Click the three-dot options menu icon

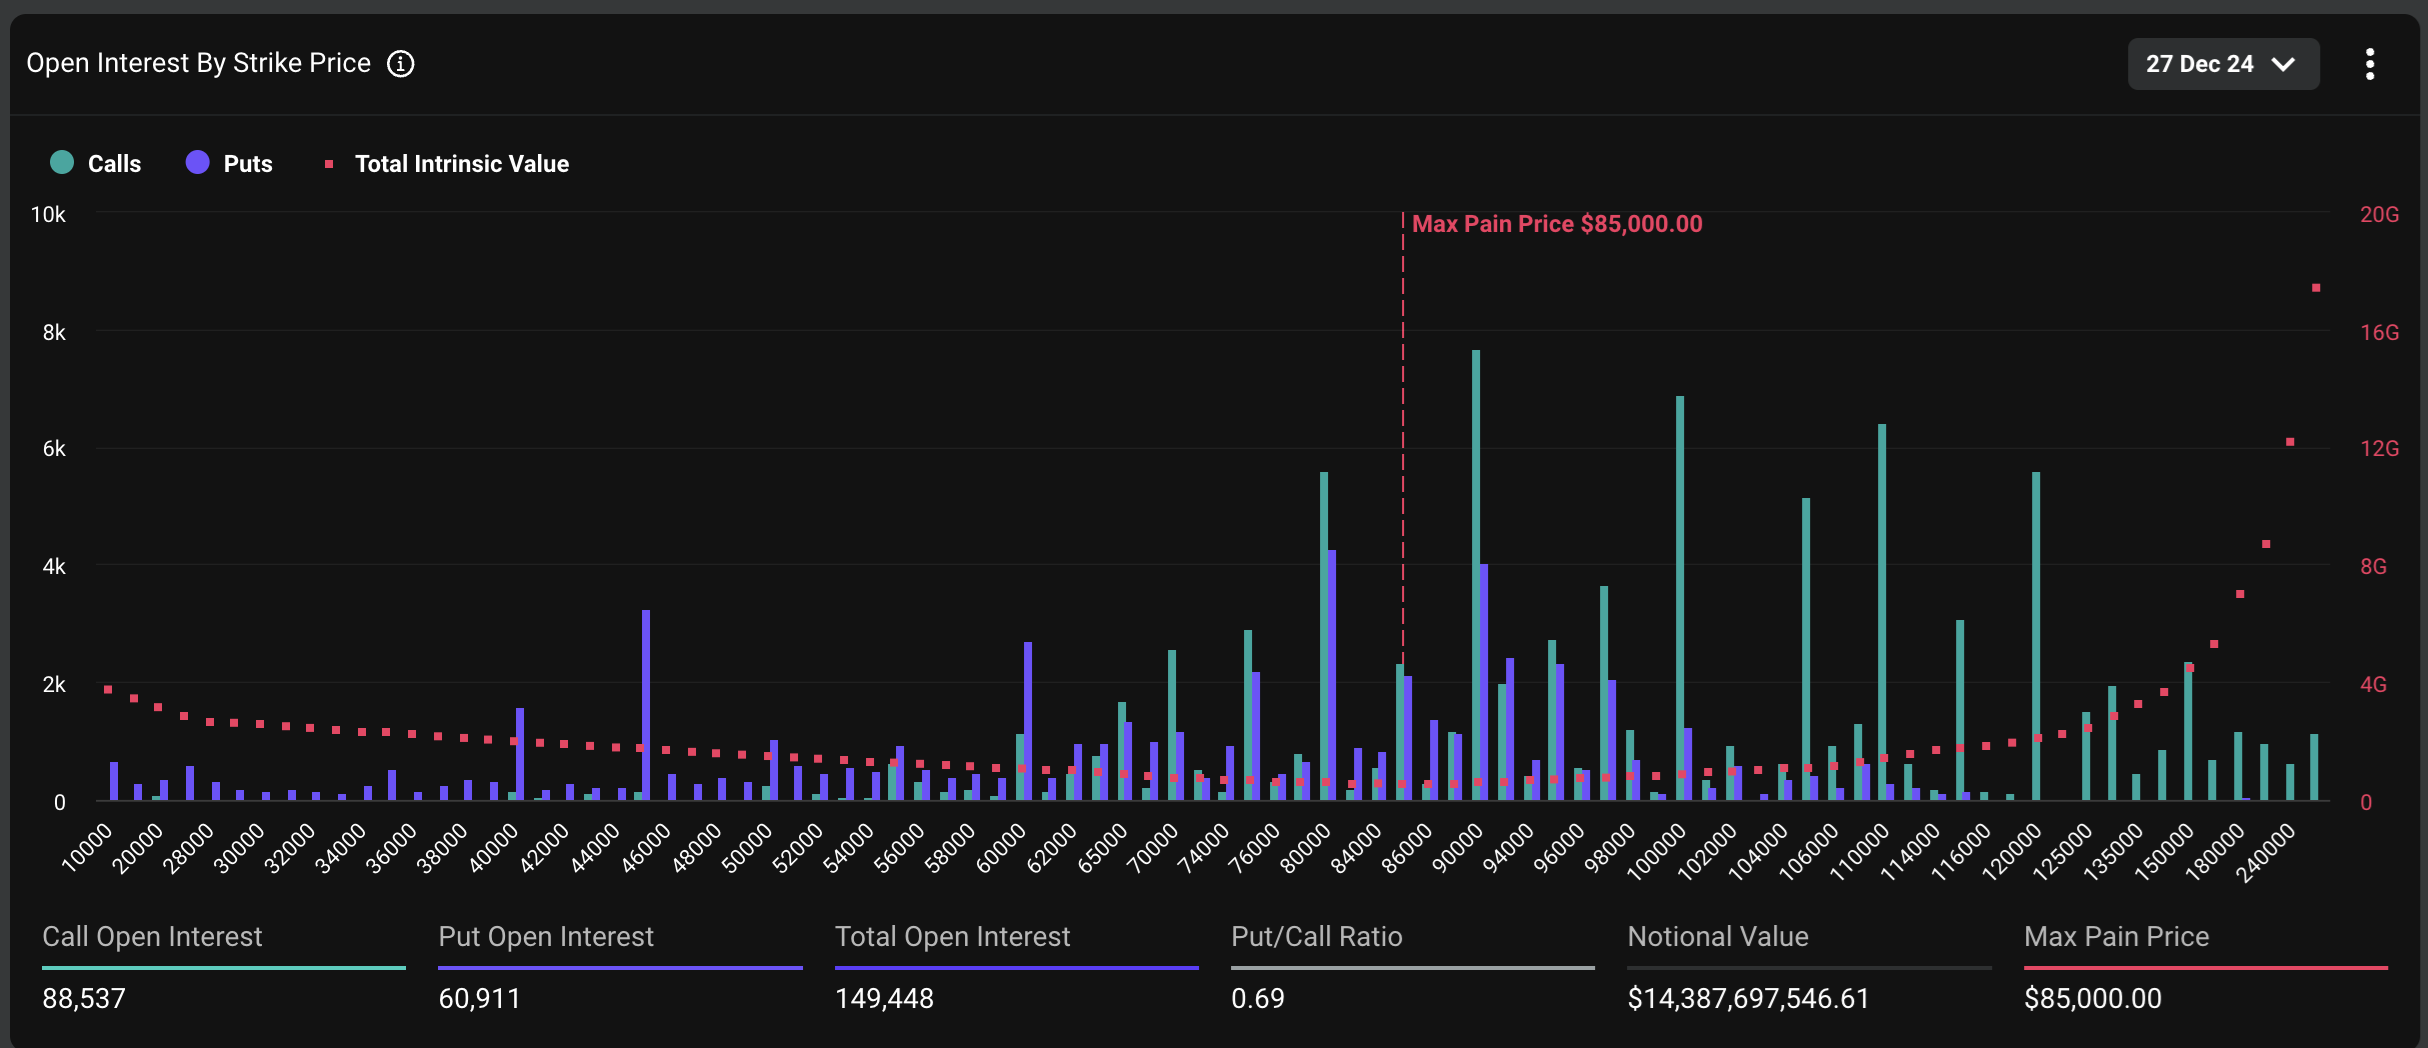click(x=2370, y=63)
